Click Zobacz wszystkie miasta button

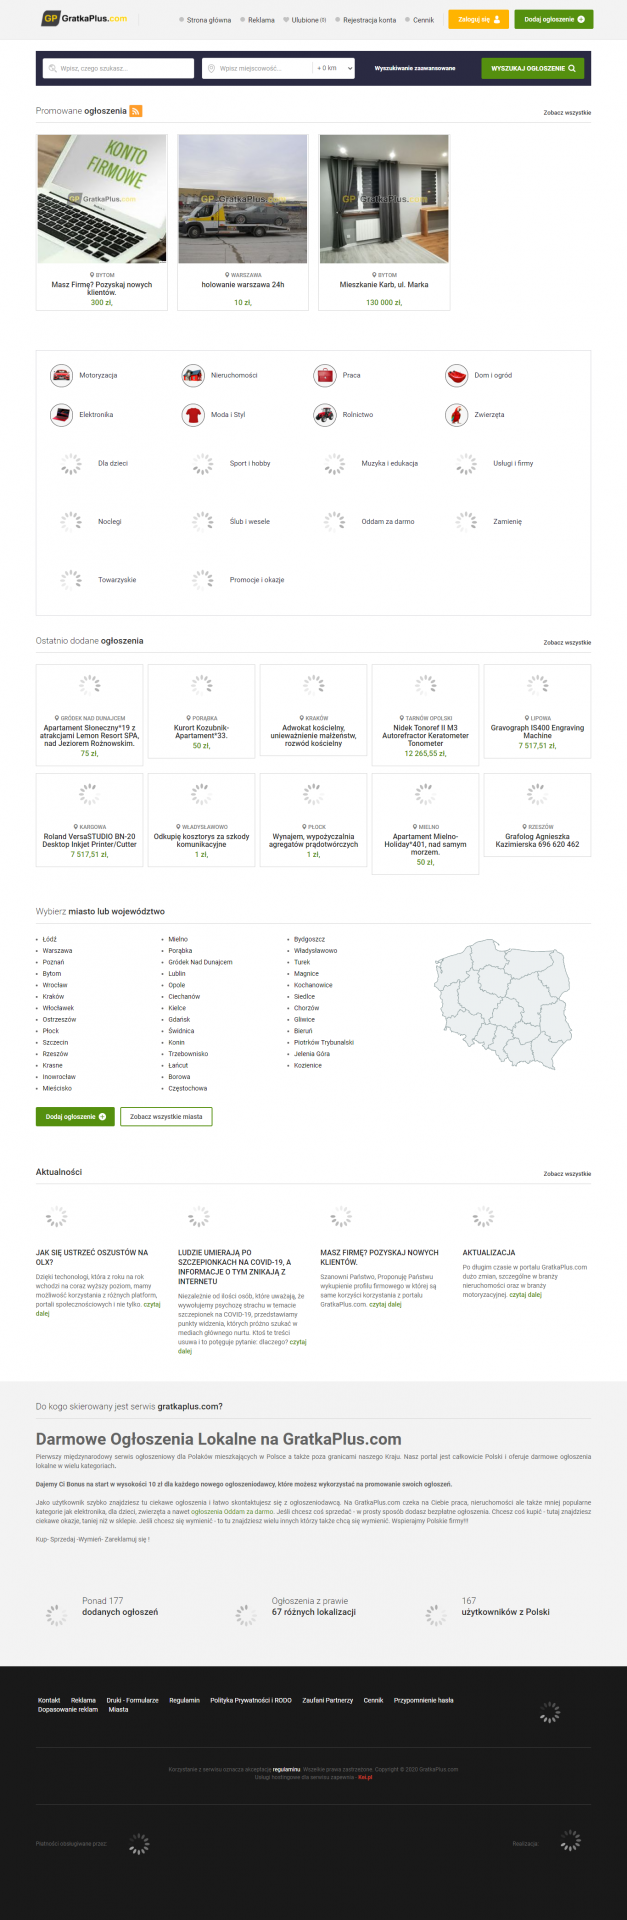(166, 1116)
